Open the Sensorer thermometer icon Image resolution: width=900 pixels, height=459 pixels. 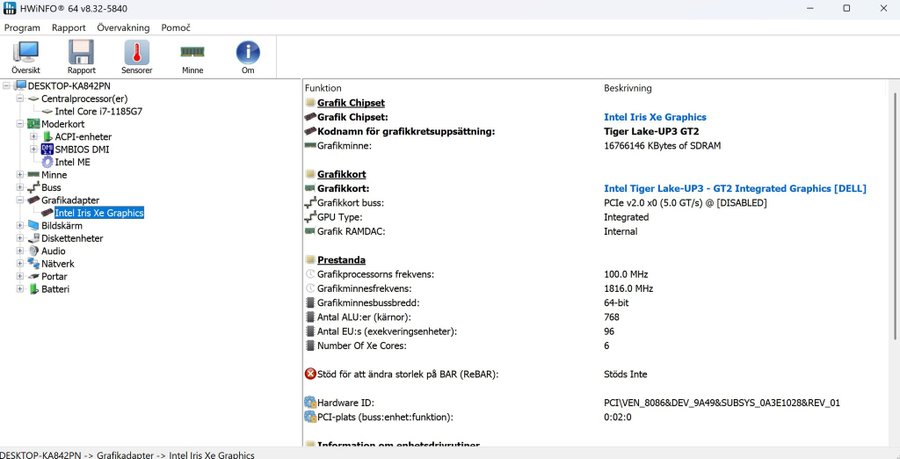136,56
